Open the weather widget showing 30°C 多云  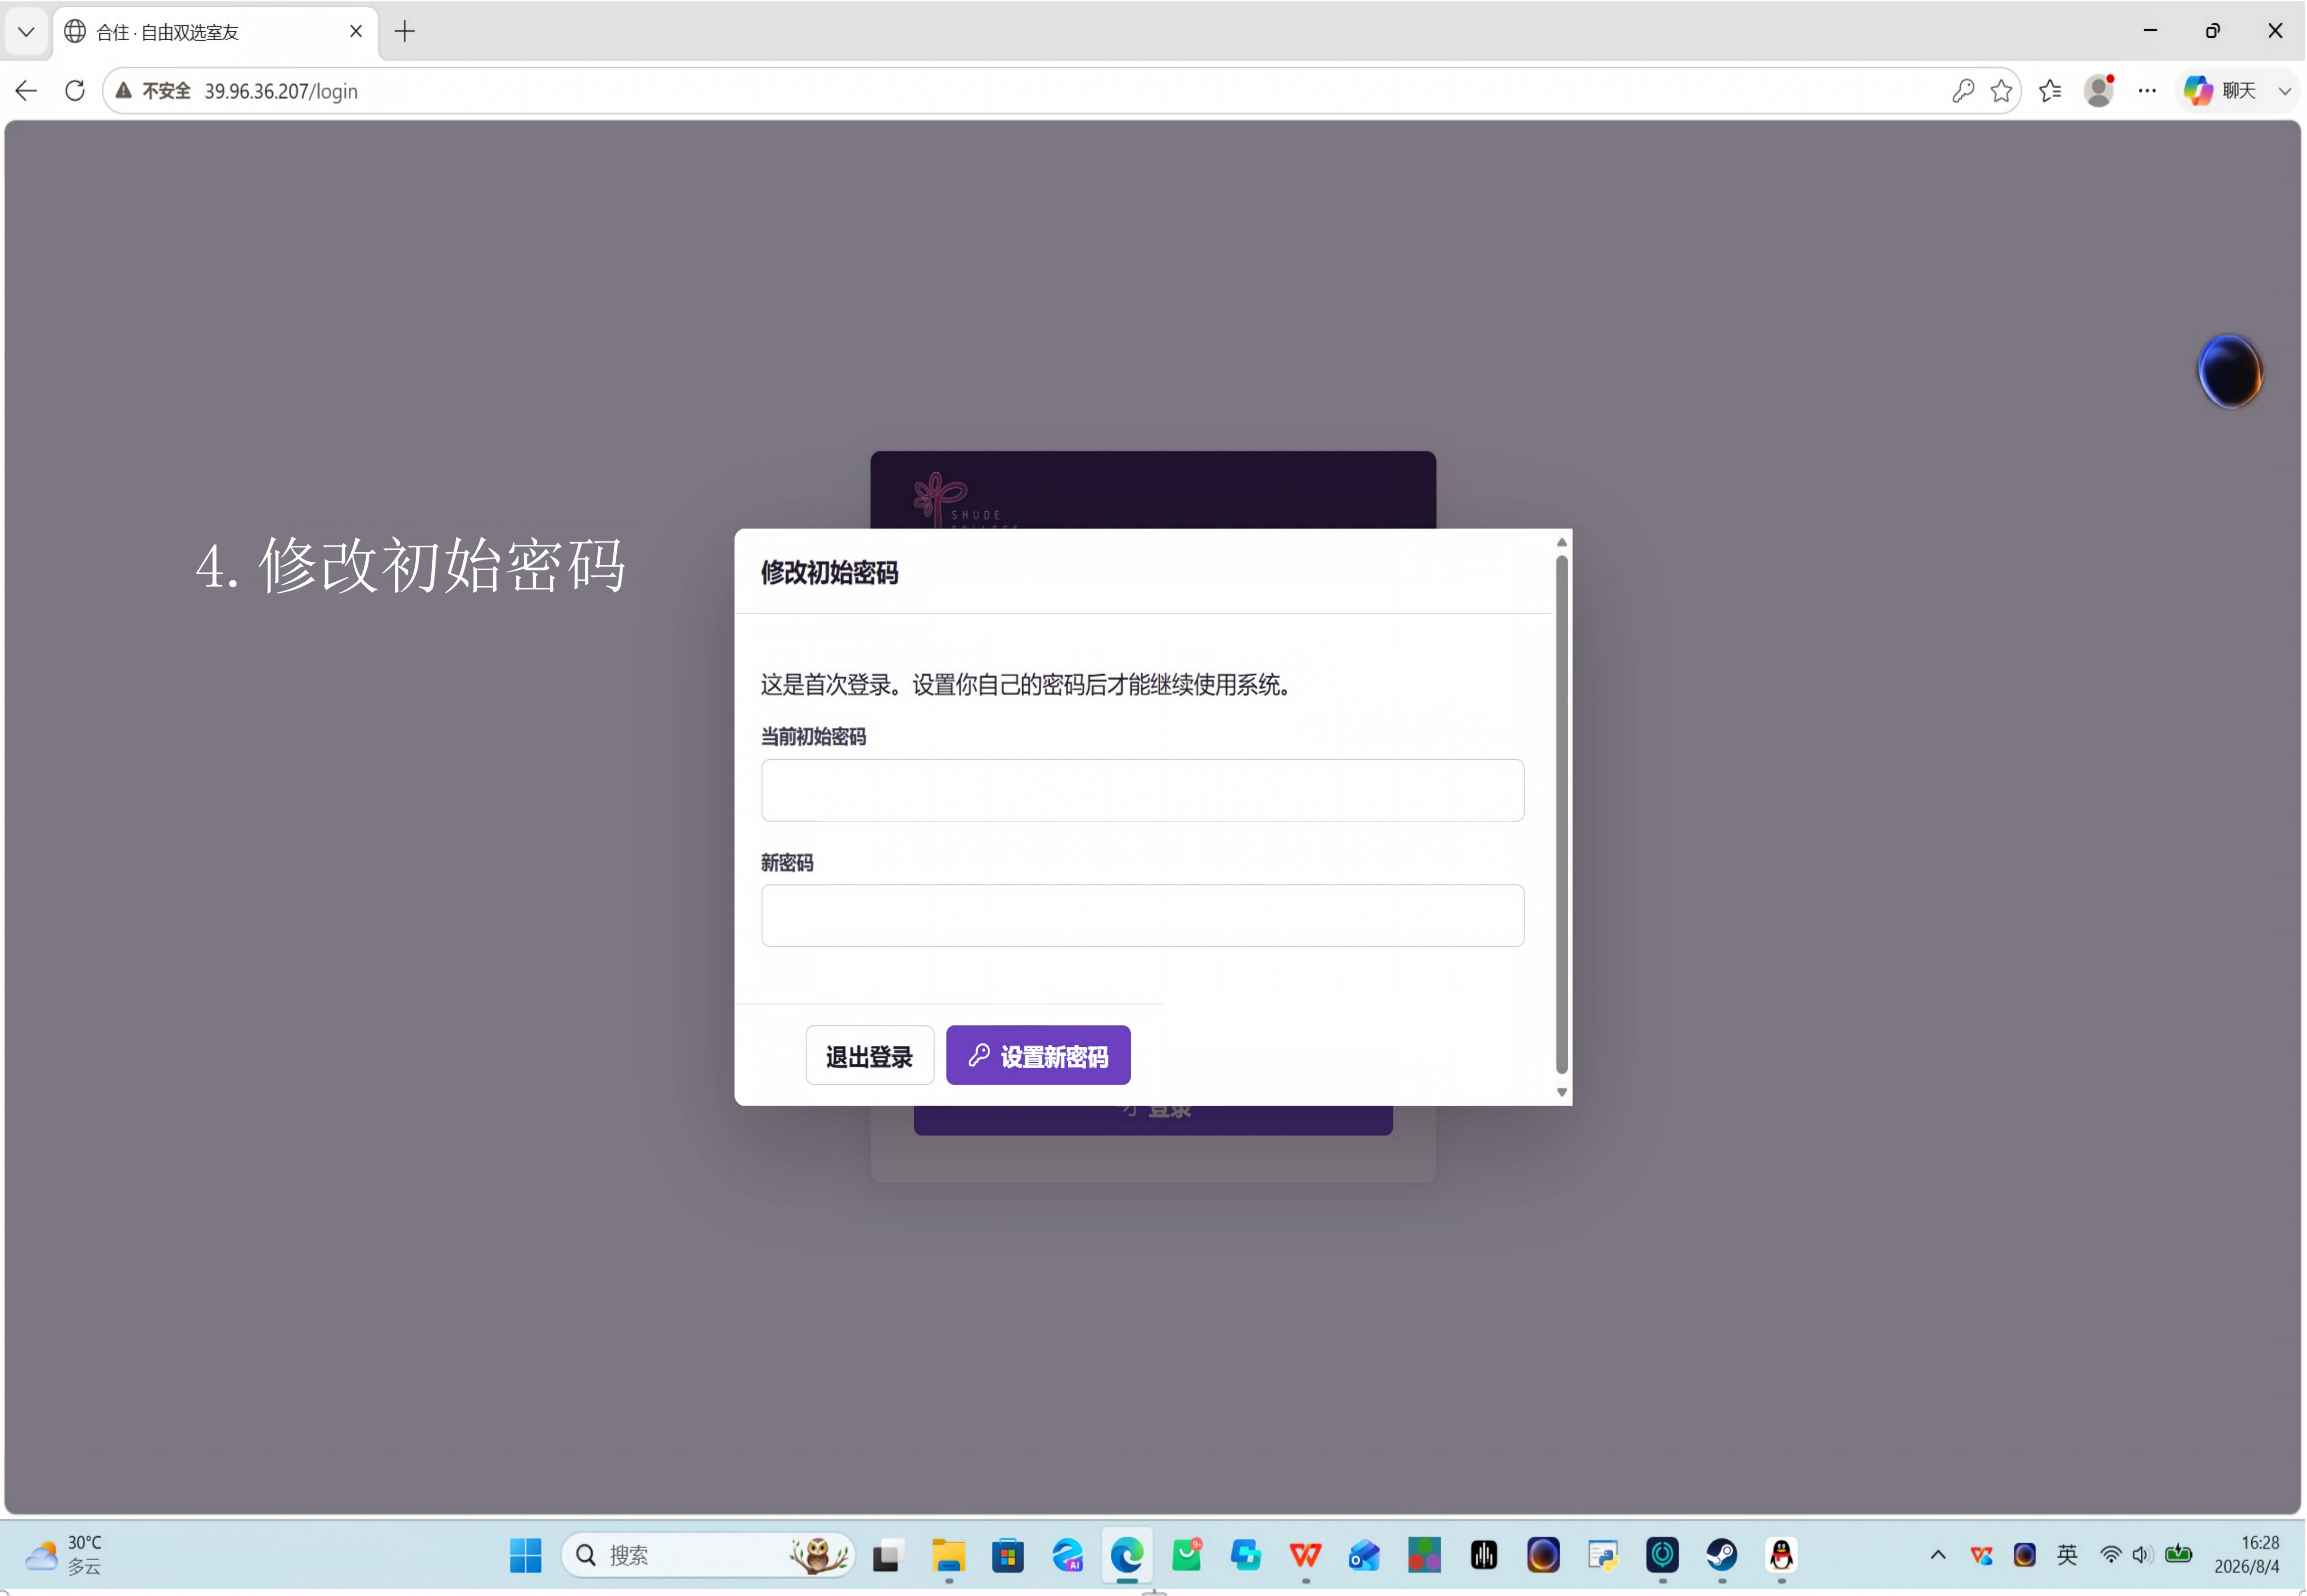point(64,1554)
